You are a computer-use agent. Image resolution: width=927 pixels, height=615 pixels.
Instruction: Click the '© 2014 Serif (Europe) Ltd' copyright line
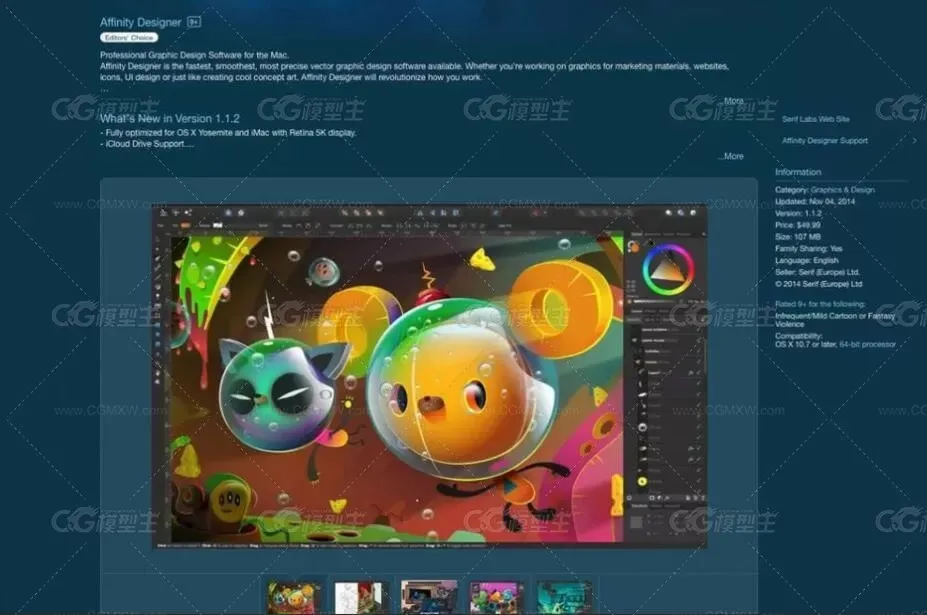pos(819,284)
